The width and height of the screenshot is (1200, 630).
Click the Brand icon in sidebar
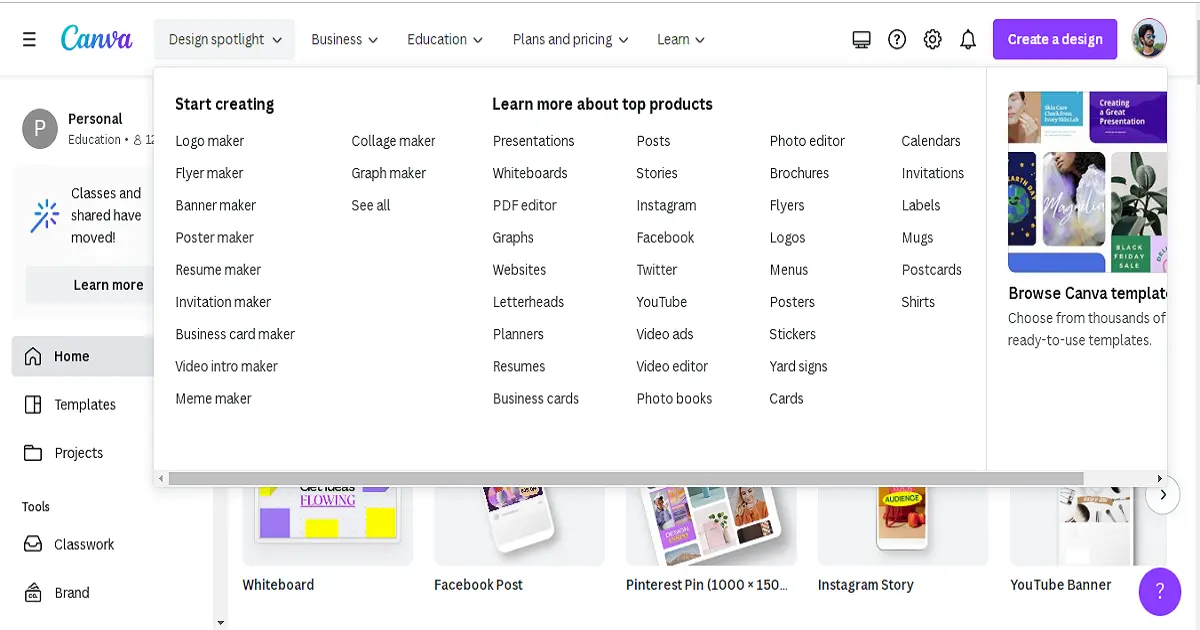(33, 592)
